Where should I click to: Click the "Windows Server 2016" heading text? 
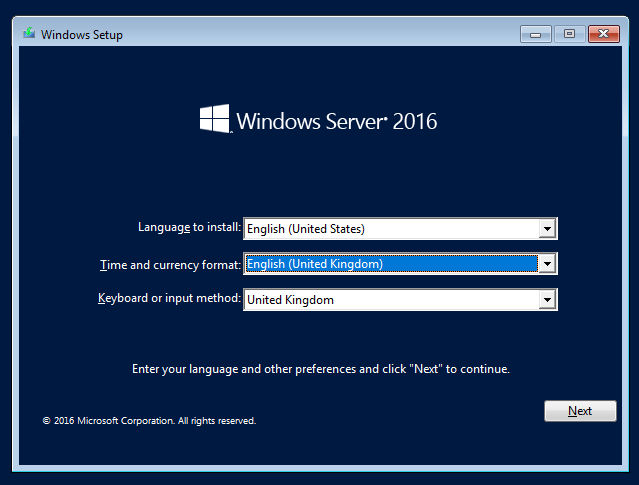click(336, 122)
